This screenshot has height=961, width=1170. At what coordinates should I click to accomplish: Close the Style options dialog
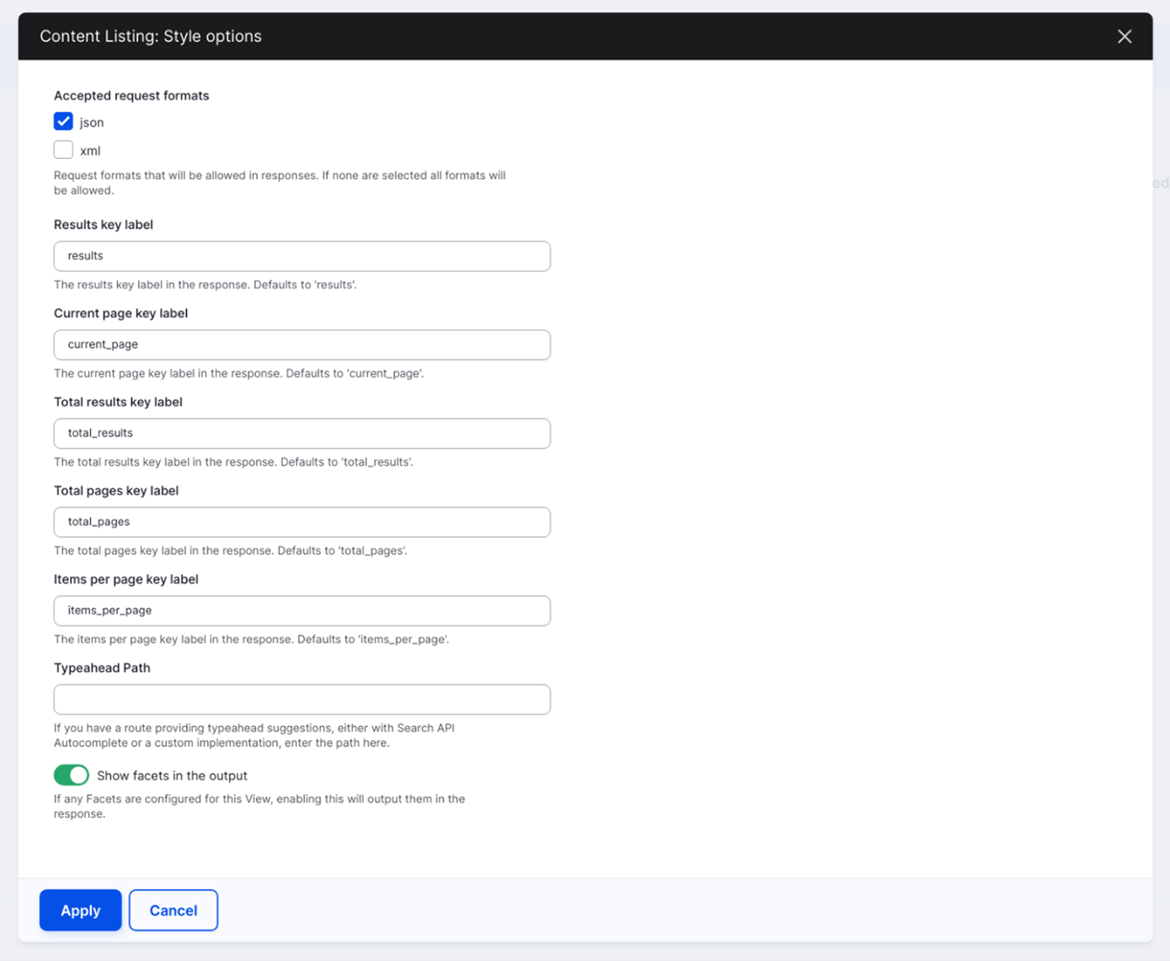pyautogui.click(x=1124, y=36)
